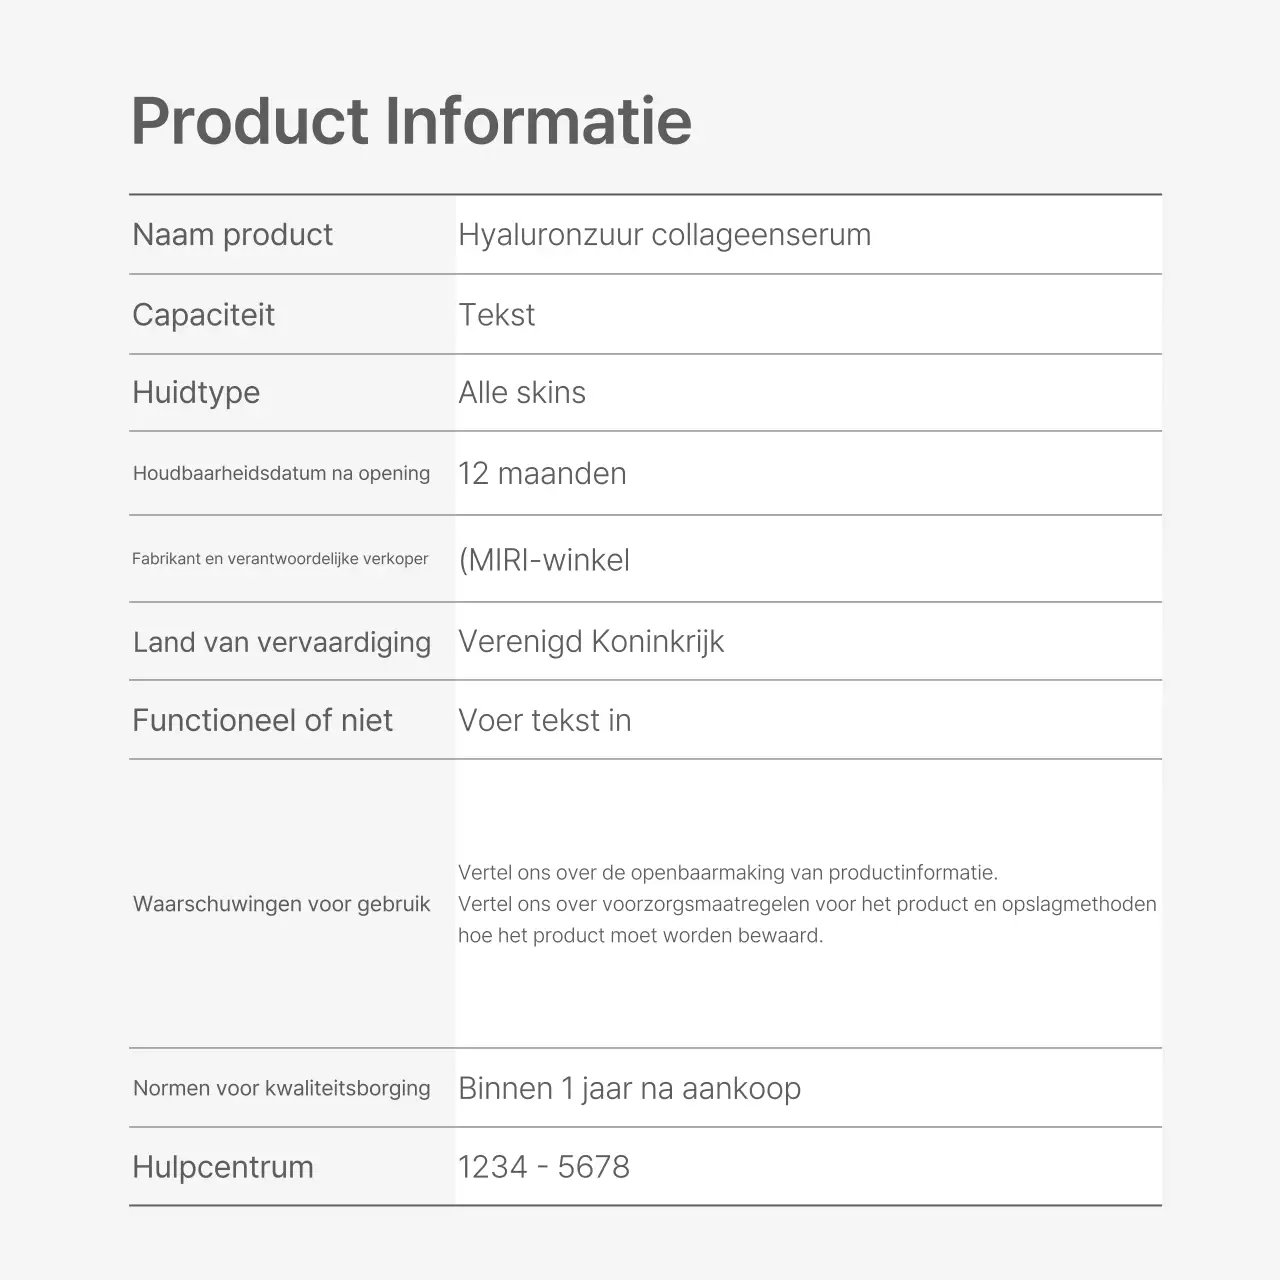
Task: Select the Houdbaarheidsdatum na opening label
Action: pyautogui.click(x=281, y=474)
